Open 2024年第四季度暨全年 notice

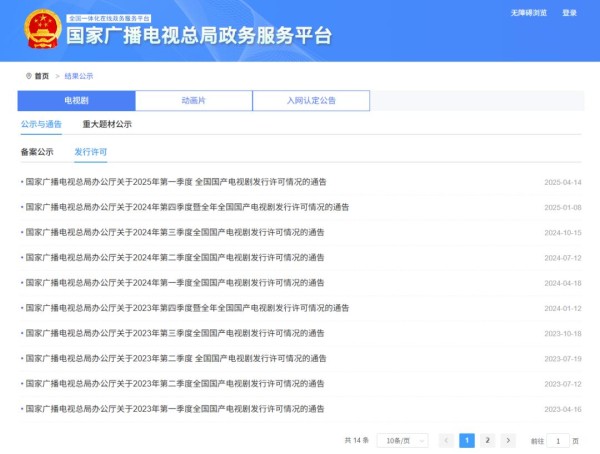(187, 207)
